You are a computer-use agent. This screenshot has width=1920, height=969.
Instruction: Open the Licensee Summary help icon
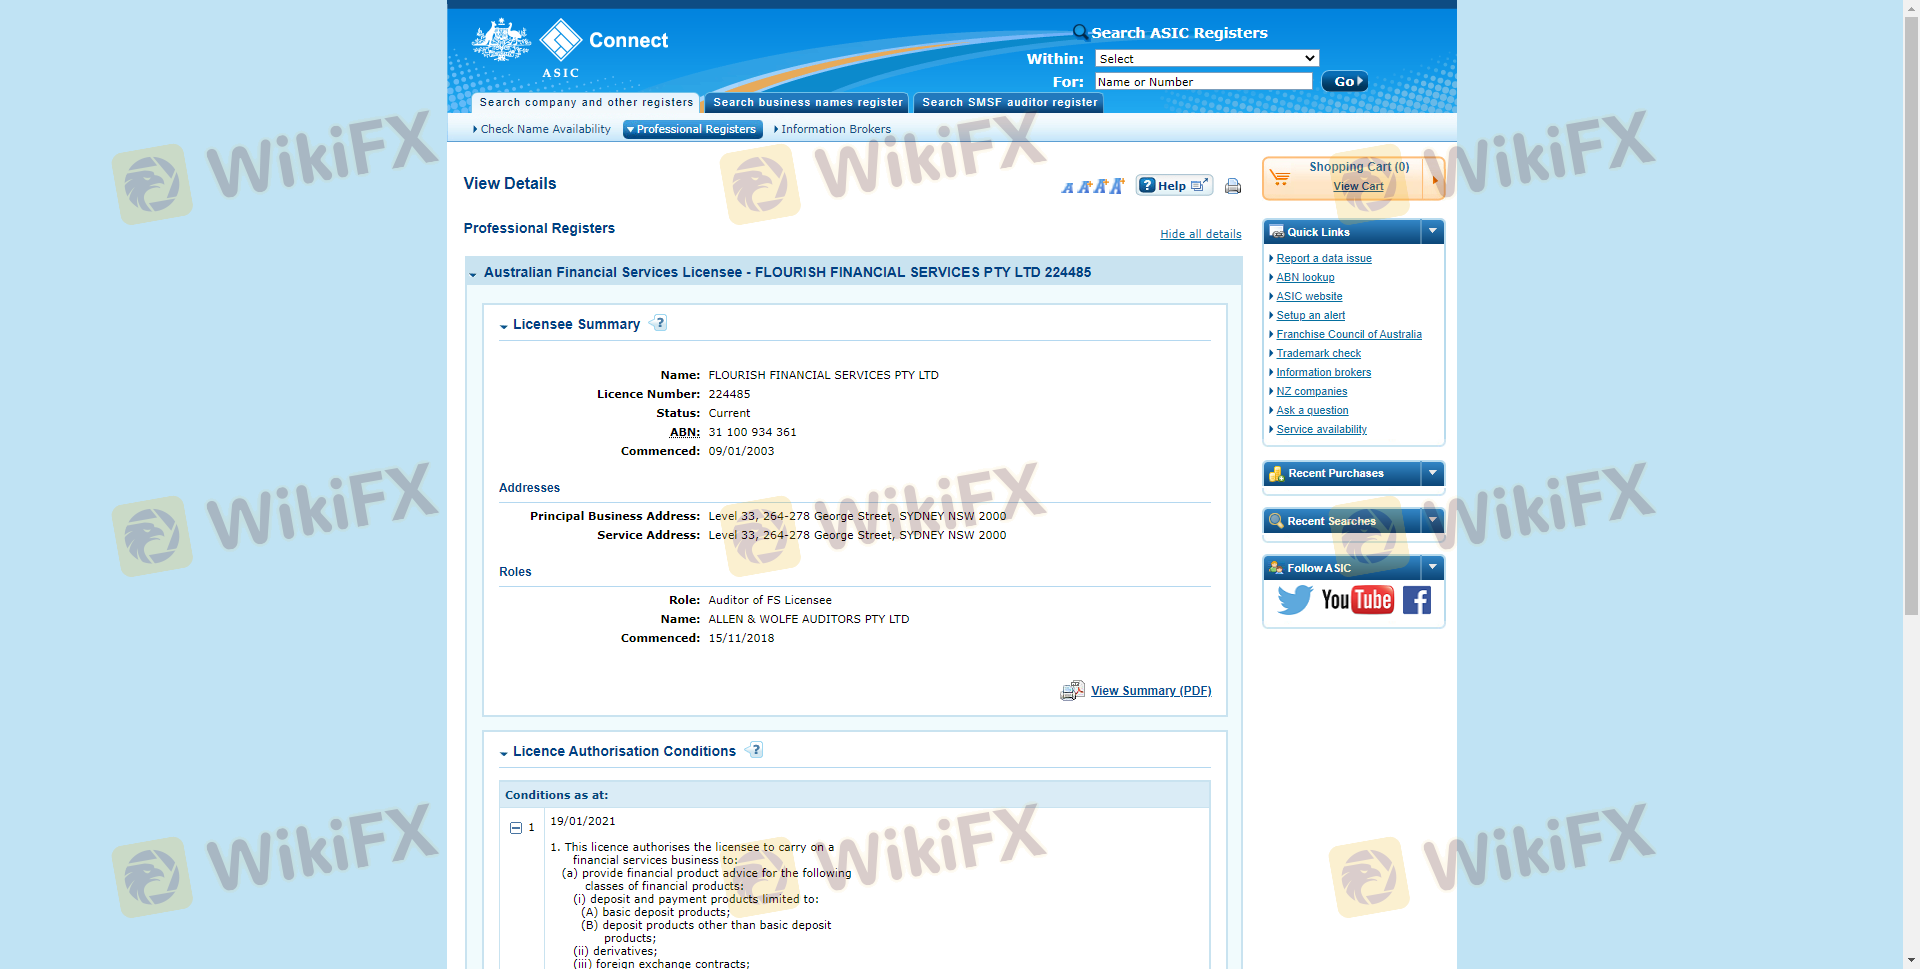click(x=658, y=323)
